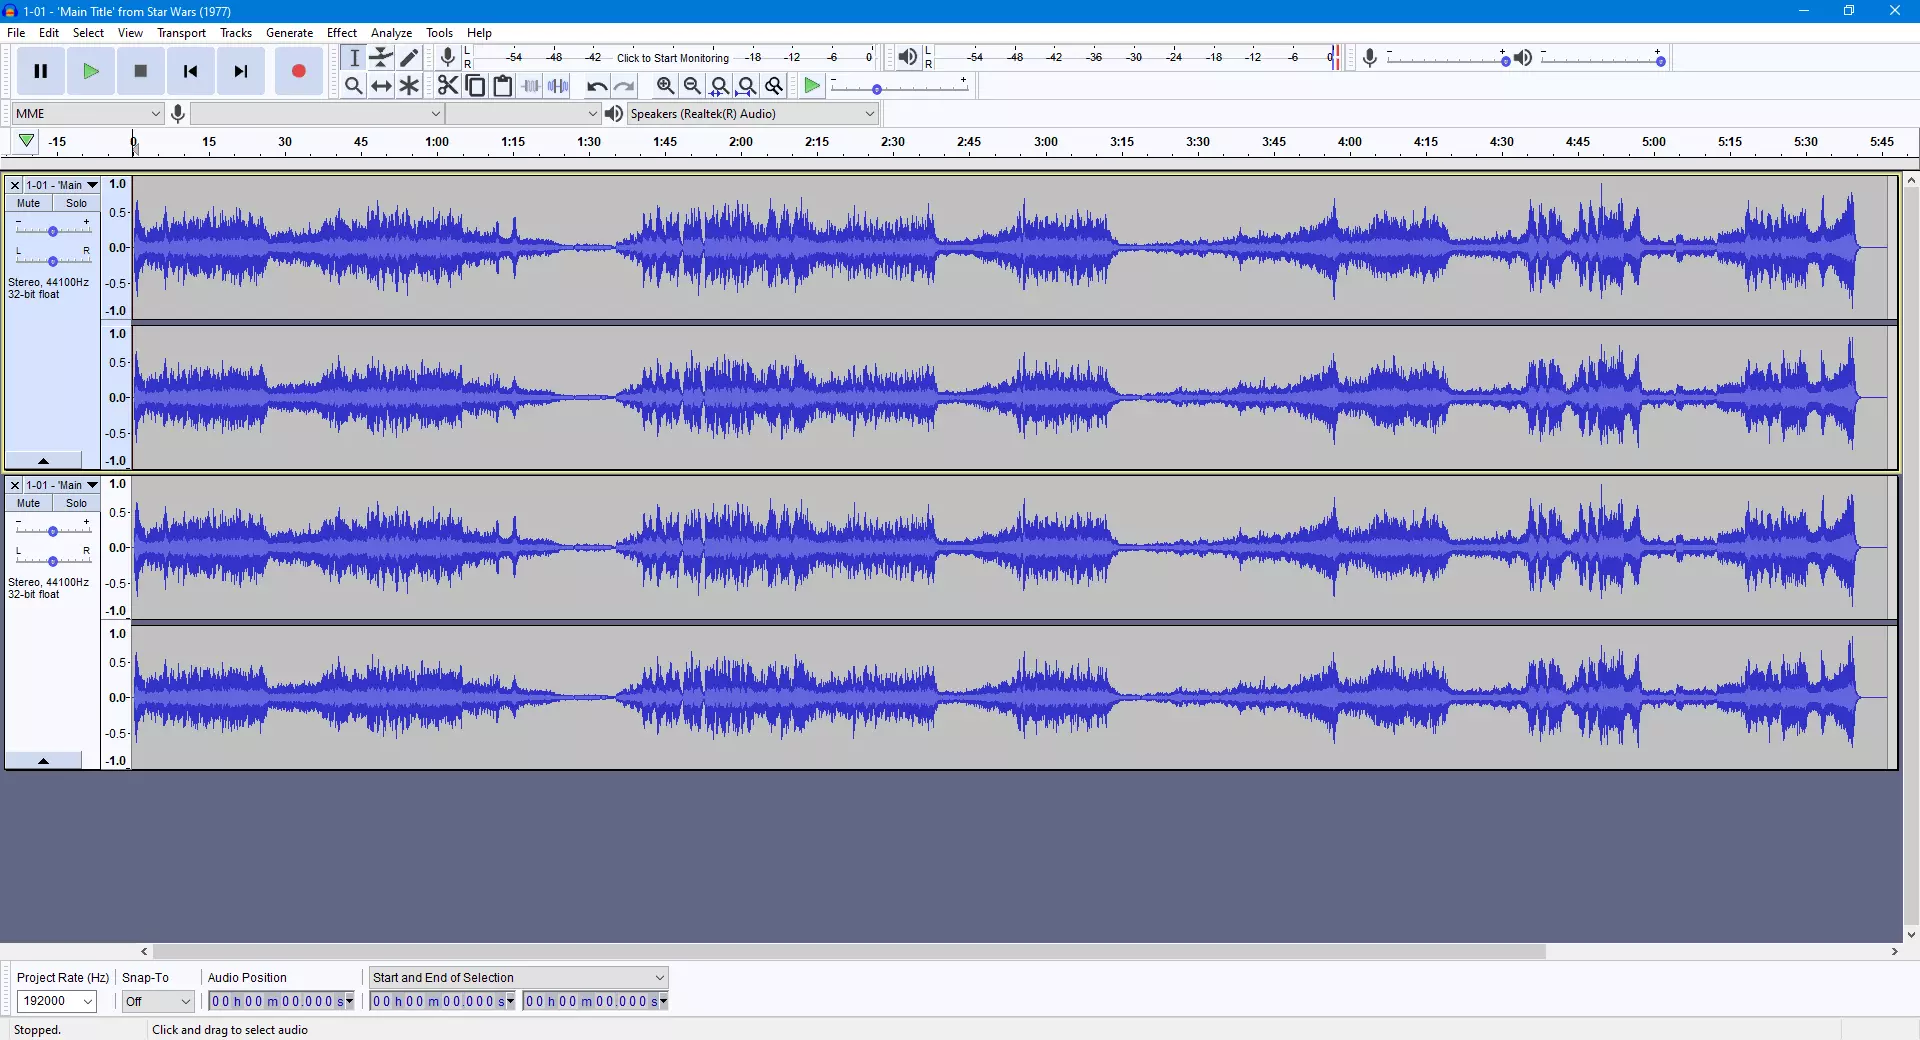Click the Fit Project to Width icon
The height and width of the screenshot is (1040, 1920).
(746, 86)
